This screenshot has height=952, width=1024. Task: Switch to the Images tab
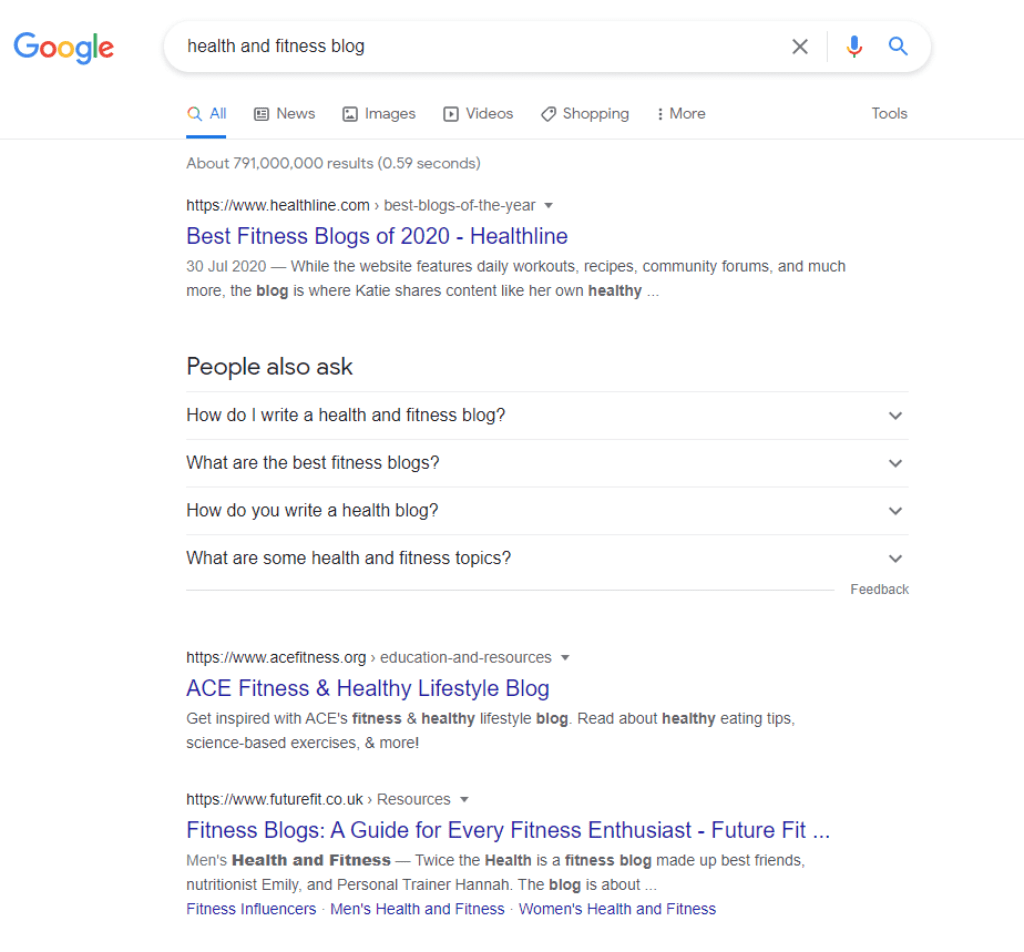[379, 114]
